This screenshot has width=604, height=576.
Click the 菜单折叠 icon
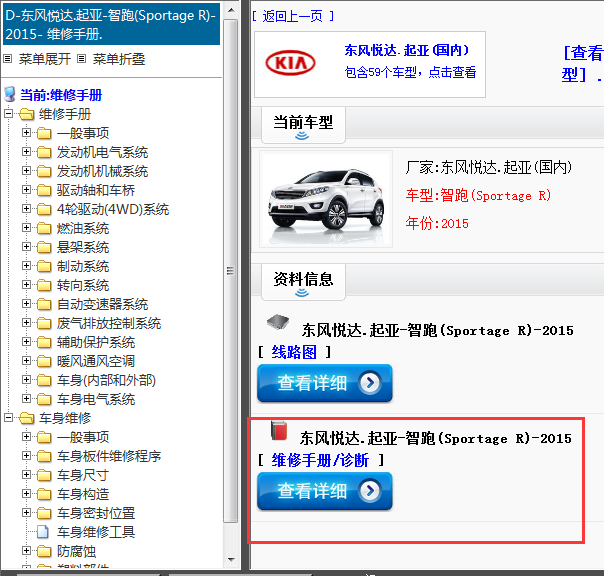81,59
